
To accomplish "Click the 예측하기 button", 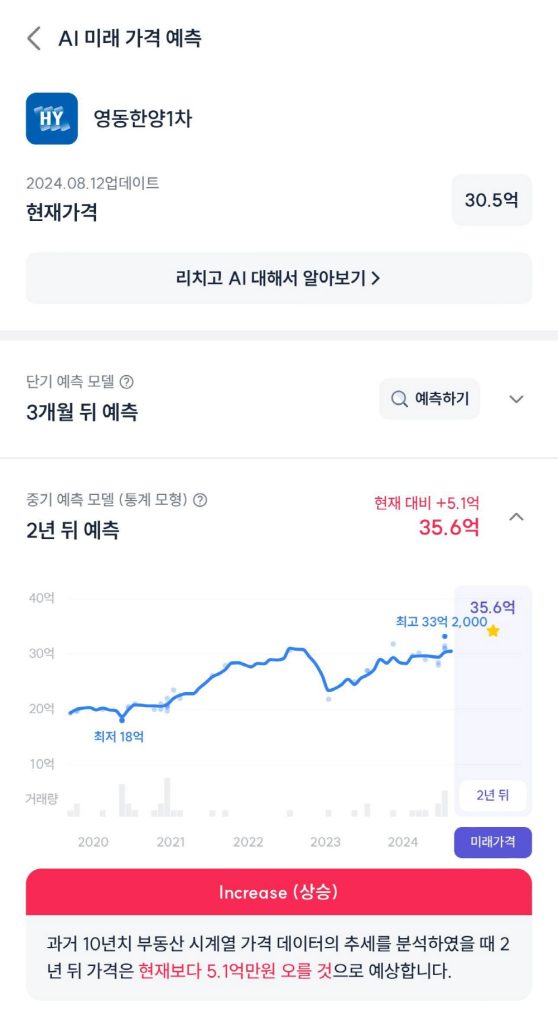I will coord(429,398).
